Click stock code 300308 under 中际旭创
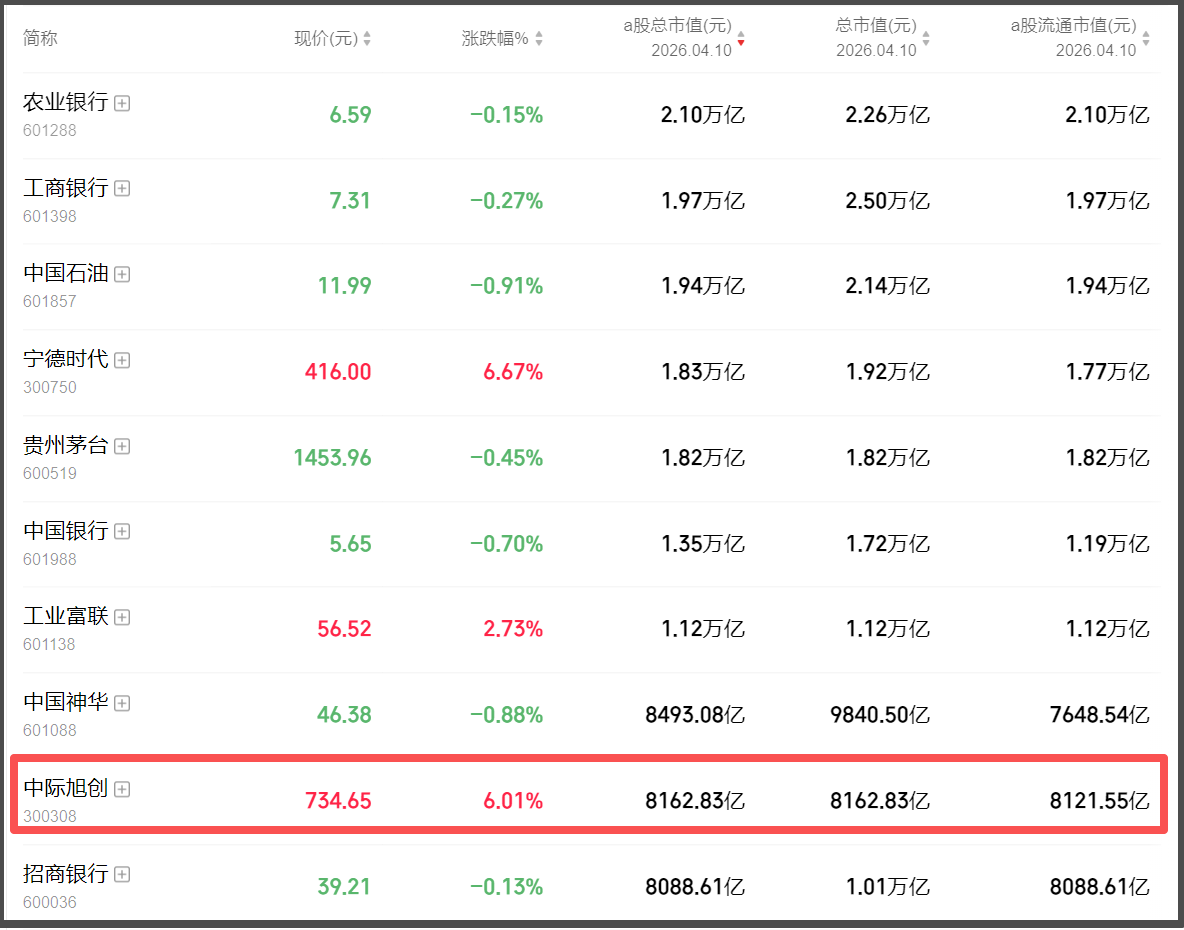The image size is (1184, 930). 50,816
